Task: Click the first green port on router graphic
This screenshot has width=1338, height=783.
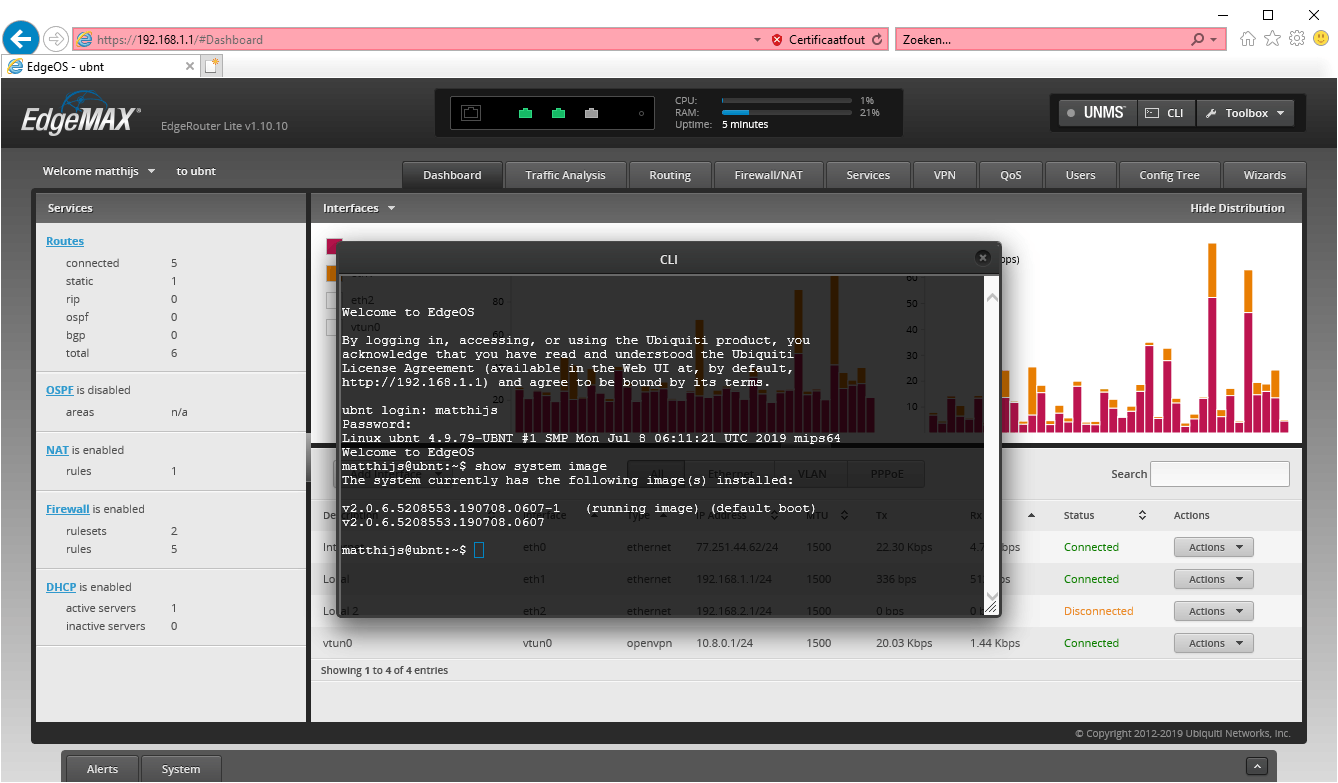Action: [x=525, y=113]
